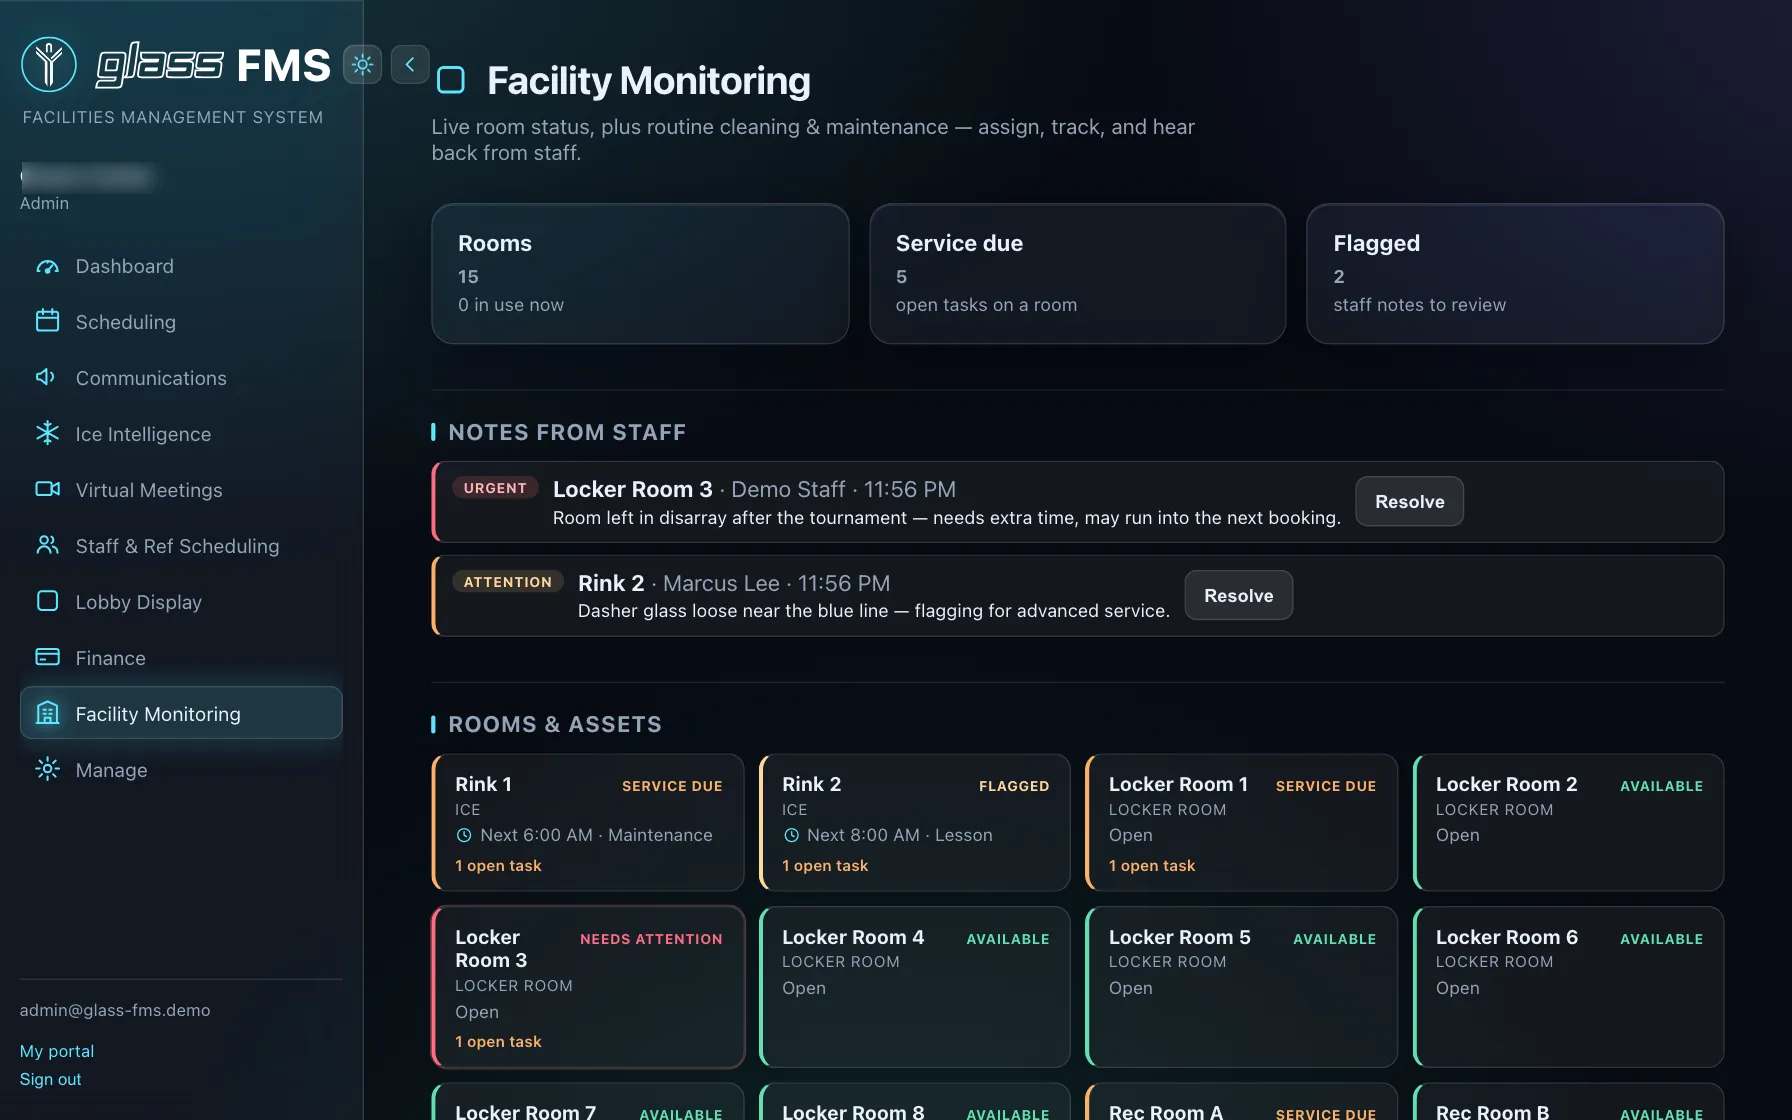1792x1120 pixels.
Task: Resolve the urgent Locker Room 3 note
Action: pos(1409,502)
